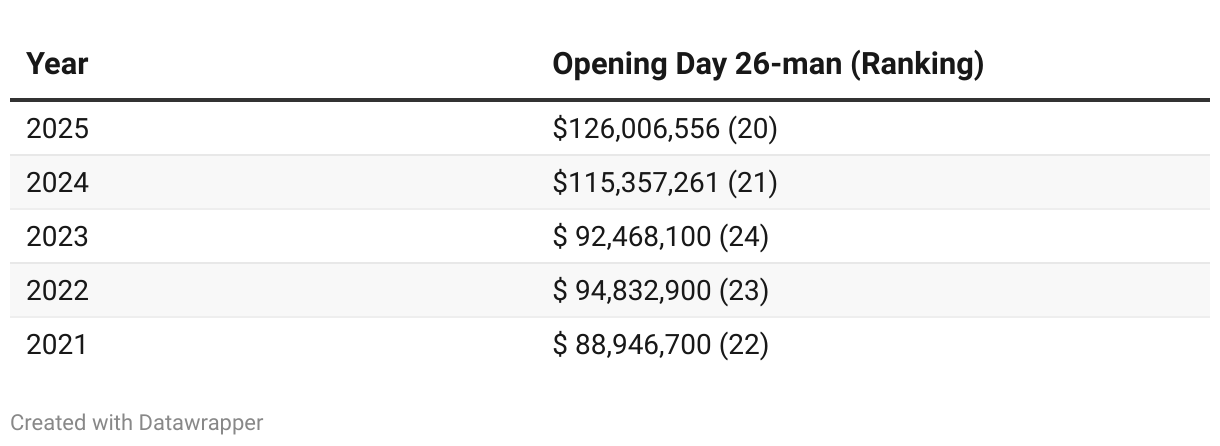
Task: Click the ranking (21) in the 2024 row
Action: click(x=752, y=183)
